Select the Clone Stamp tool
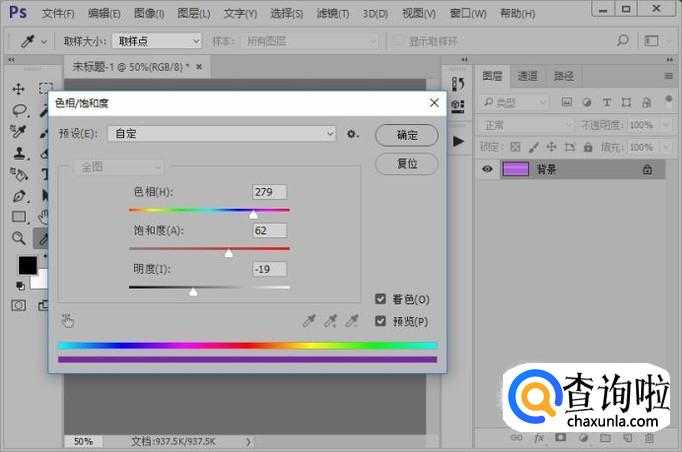The height and width of the screenshot is (452, 682). point(19,153)
